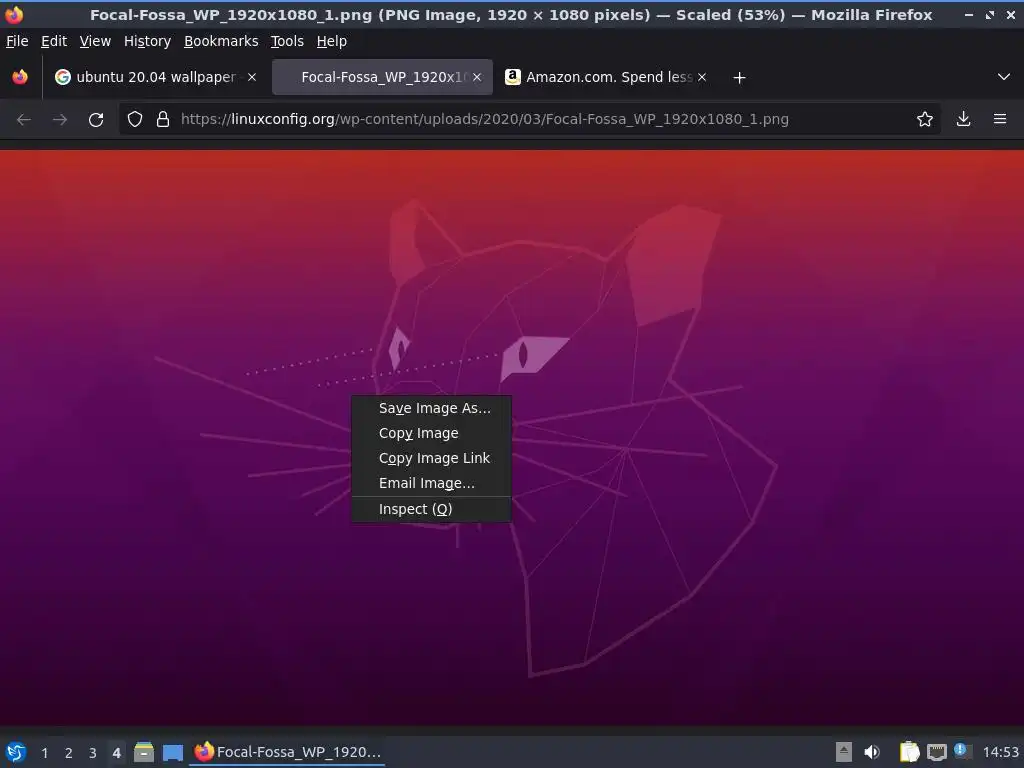Open the Lubuntu start menu icon

click(x=16, y=752)
